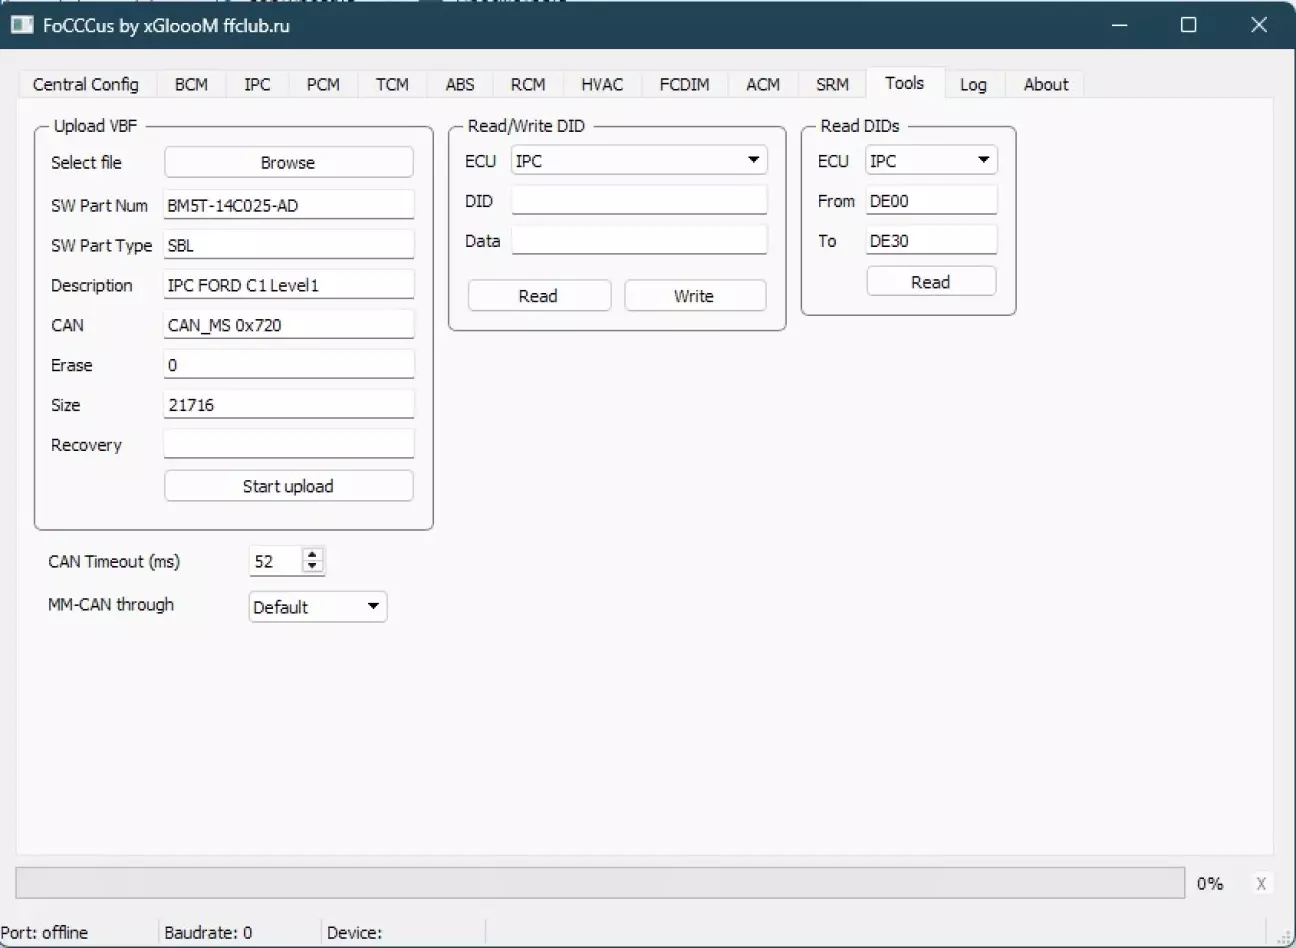This screenshot has height=948, width=1296.
Task: Click Read button in Read DIDs group
Action: (930, 282)
